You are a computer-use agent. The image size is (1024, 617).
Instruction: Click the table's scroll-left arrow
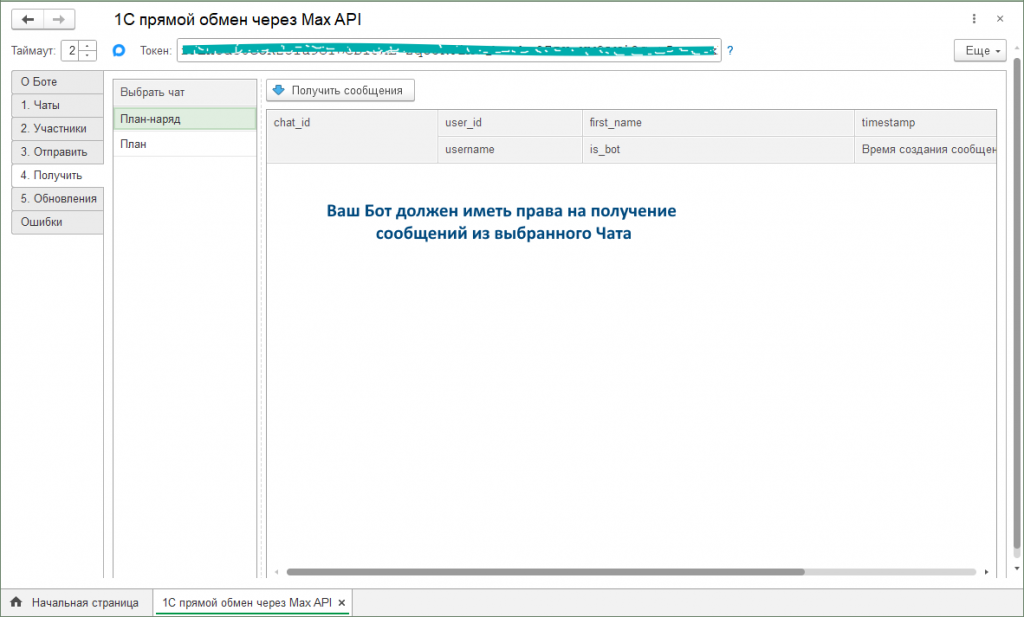pos(277,572)
